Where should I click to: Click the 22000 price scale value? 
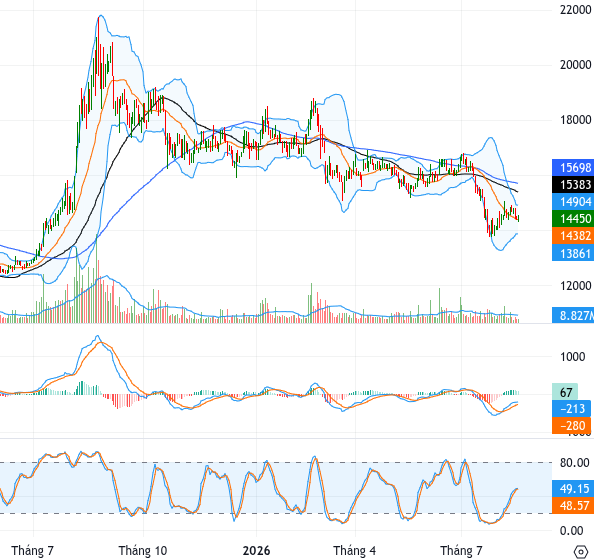point(575,10)
